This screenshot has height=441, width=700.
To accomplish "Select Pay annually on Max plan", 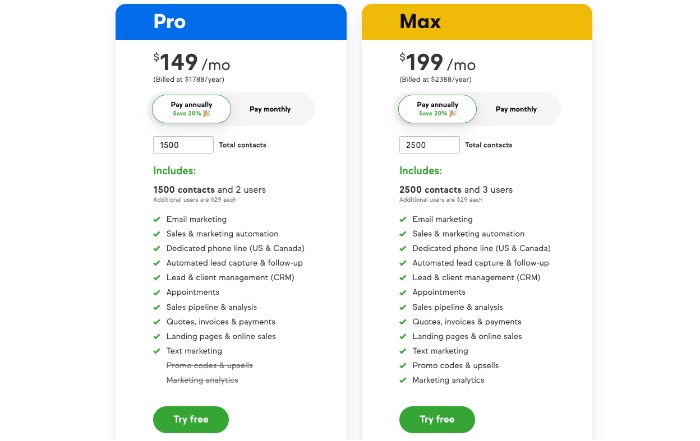I will tap(438, 109).
